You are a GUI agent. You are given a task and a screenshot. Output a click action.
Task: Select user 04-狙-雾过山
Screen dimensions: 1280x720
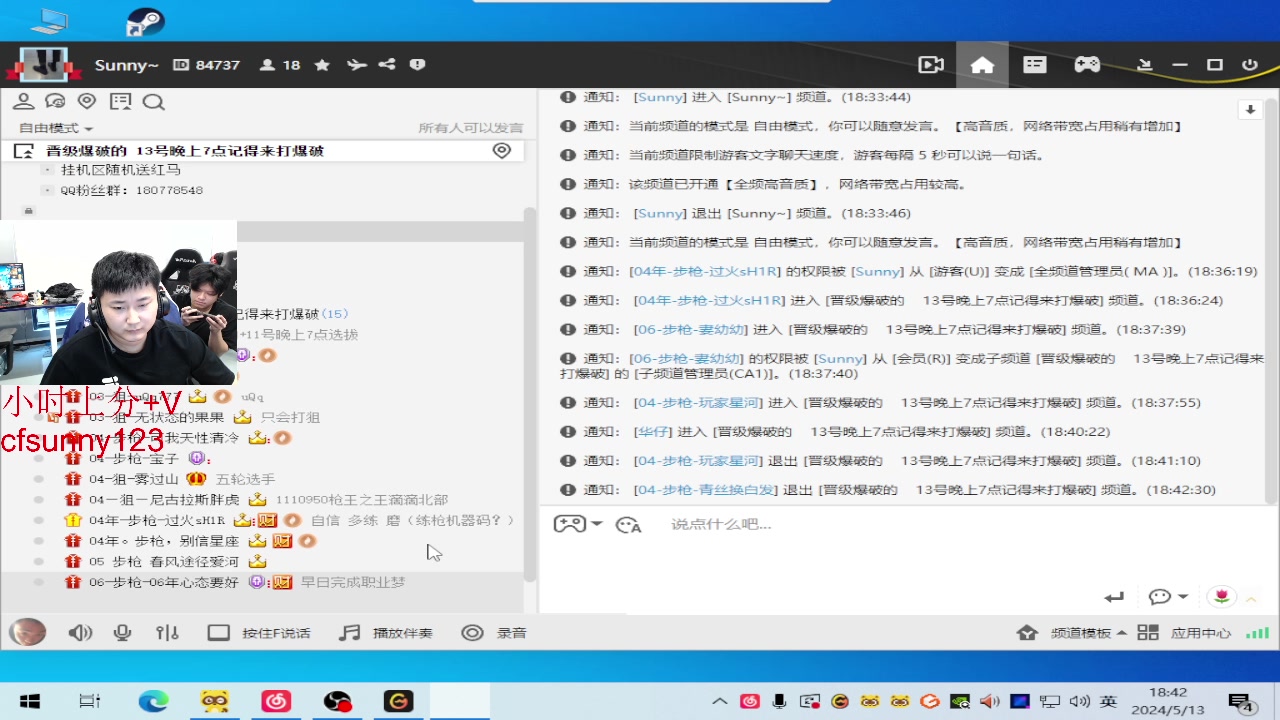point(133,479)
